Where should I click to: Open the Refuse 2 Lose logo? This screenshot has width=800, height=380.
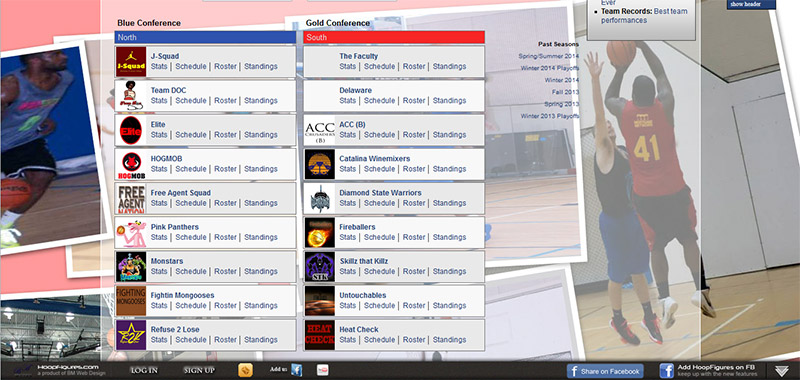click(131, 335)
